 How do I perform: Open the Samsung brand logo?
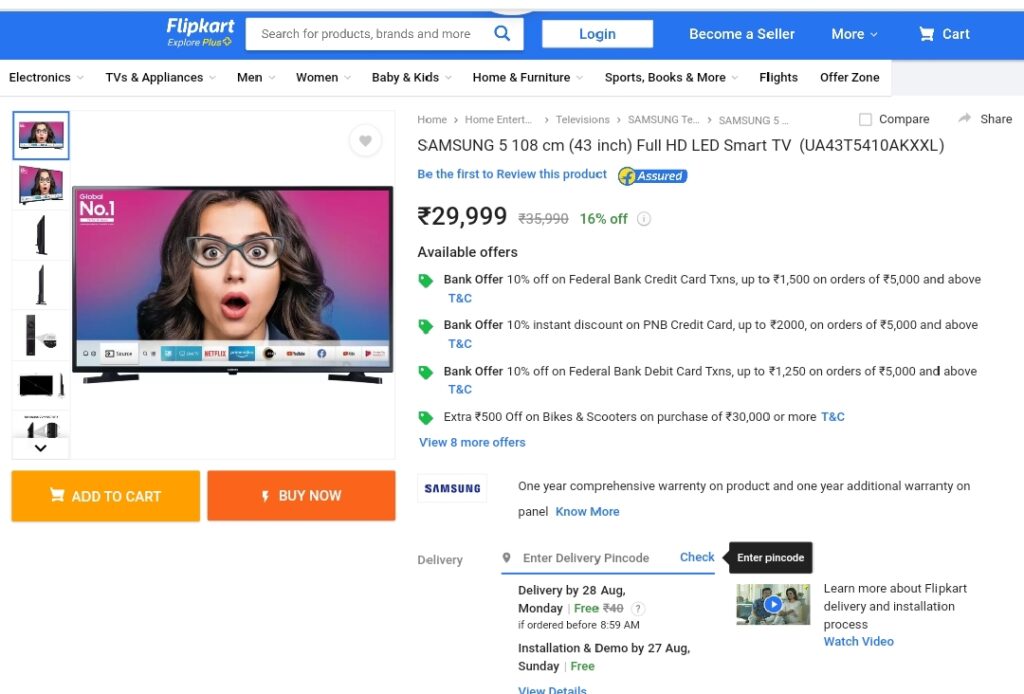coord(452,488)
